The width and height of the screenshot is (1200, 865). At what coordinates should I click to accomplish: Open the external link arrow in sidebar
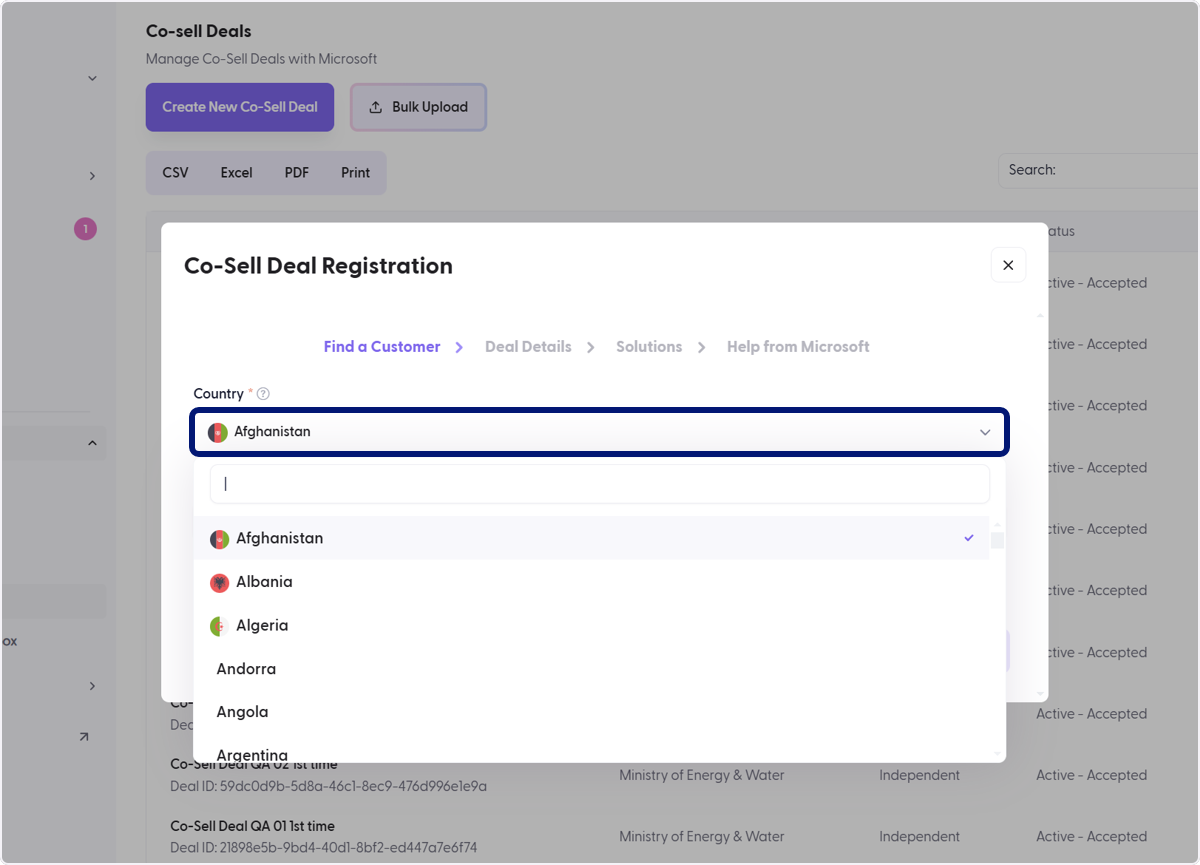click(84, 737)
